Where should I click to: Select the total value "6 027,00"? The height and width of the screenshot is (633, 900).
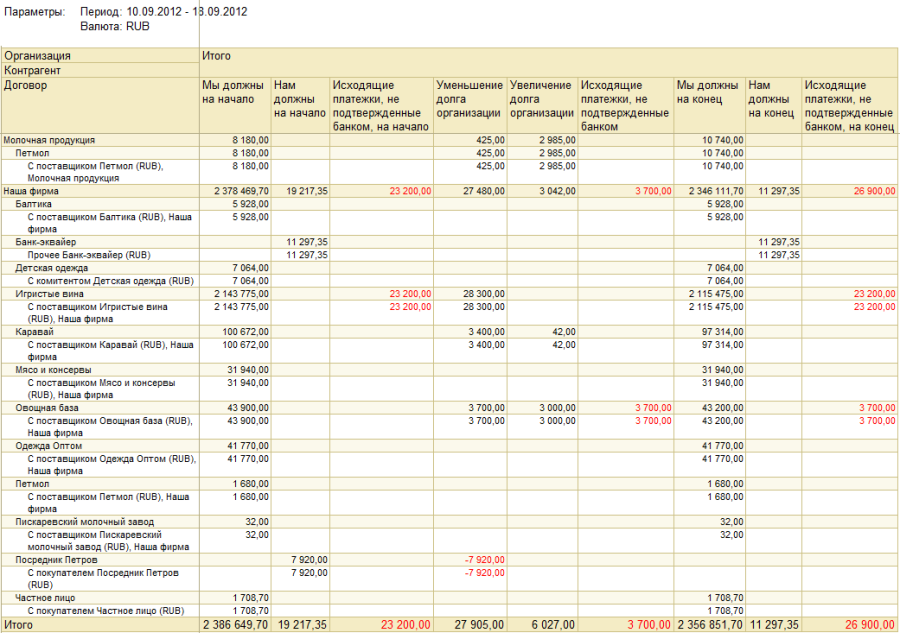(553, 625)
